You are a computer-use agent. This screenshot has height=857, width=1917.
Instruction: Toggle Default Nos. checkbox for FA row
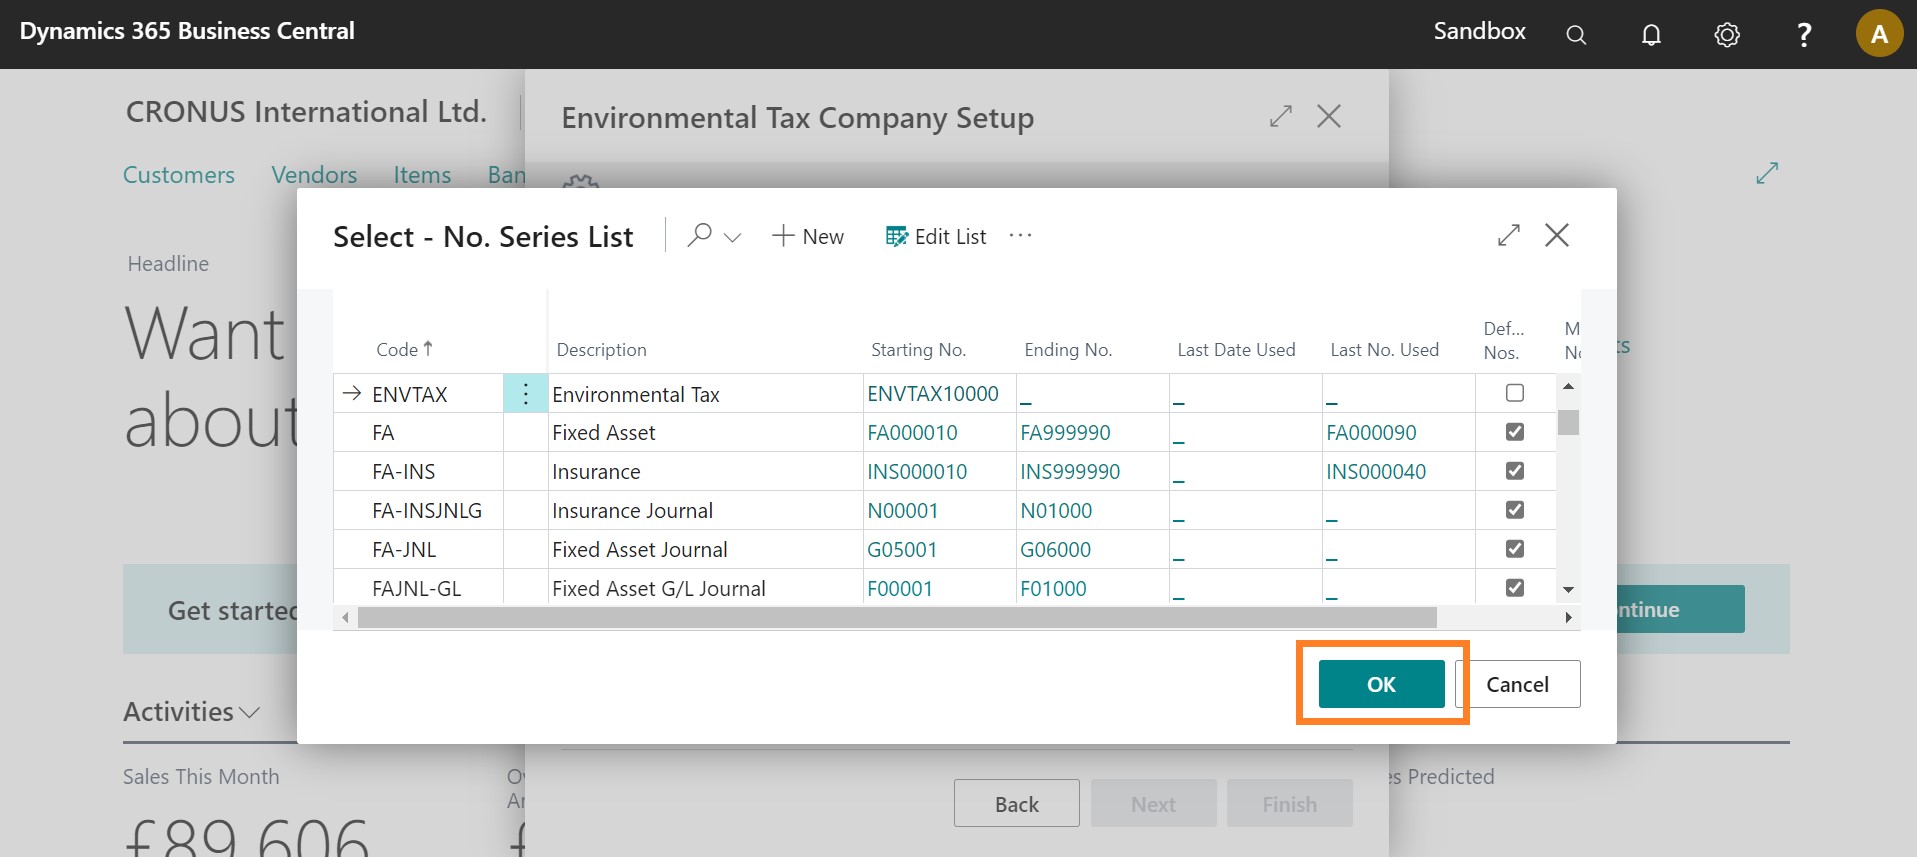(x=1515, y=432)
